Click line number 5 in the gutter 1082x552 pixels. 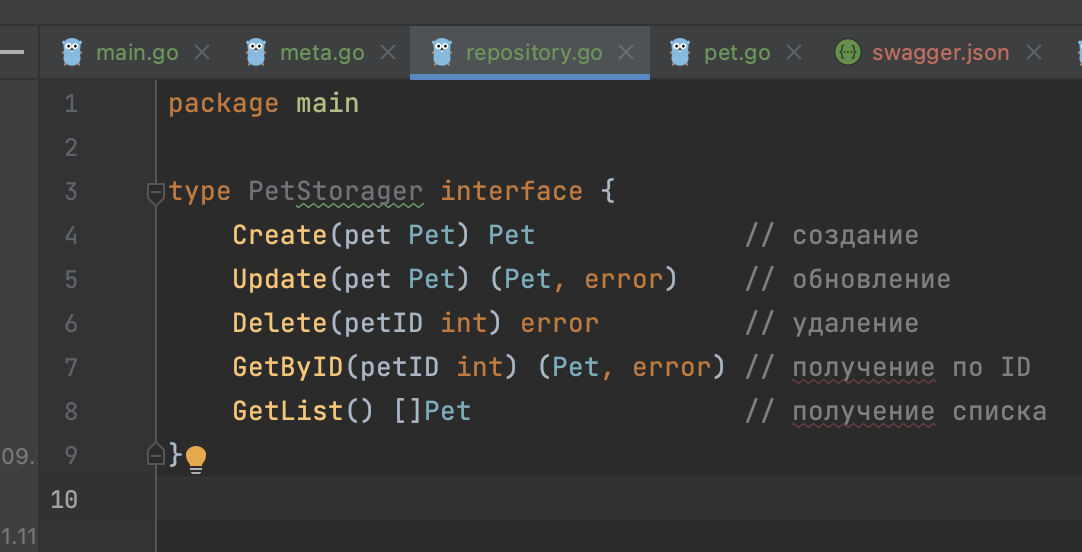pyautogui.click(x=70, y=279)
